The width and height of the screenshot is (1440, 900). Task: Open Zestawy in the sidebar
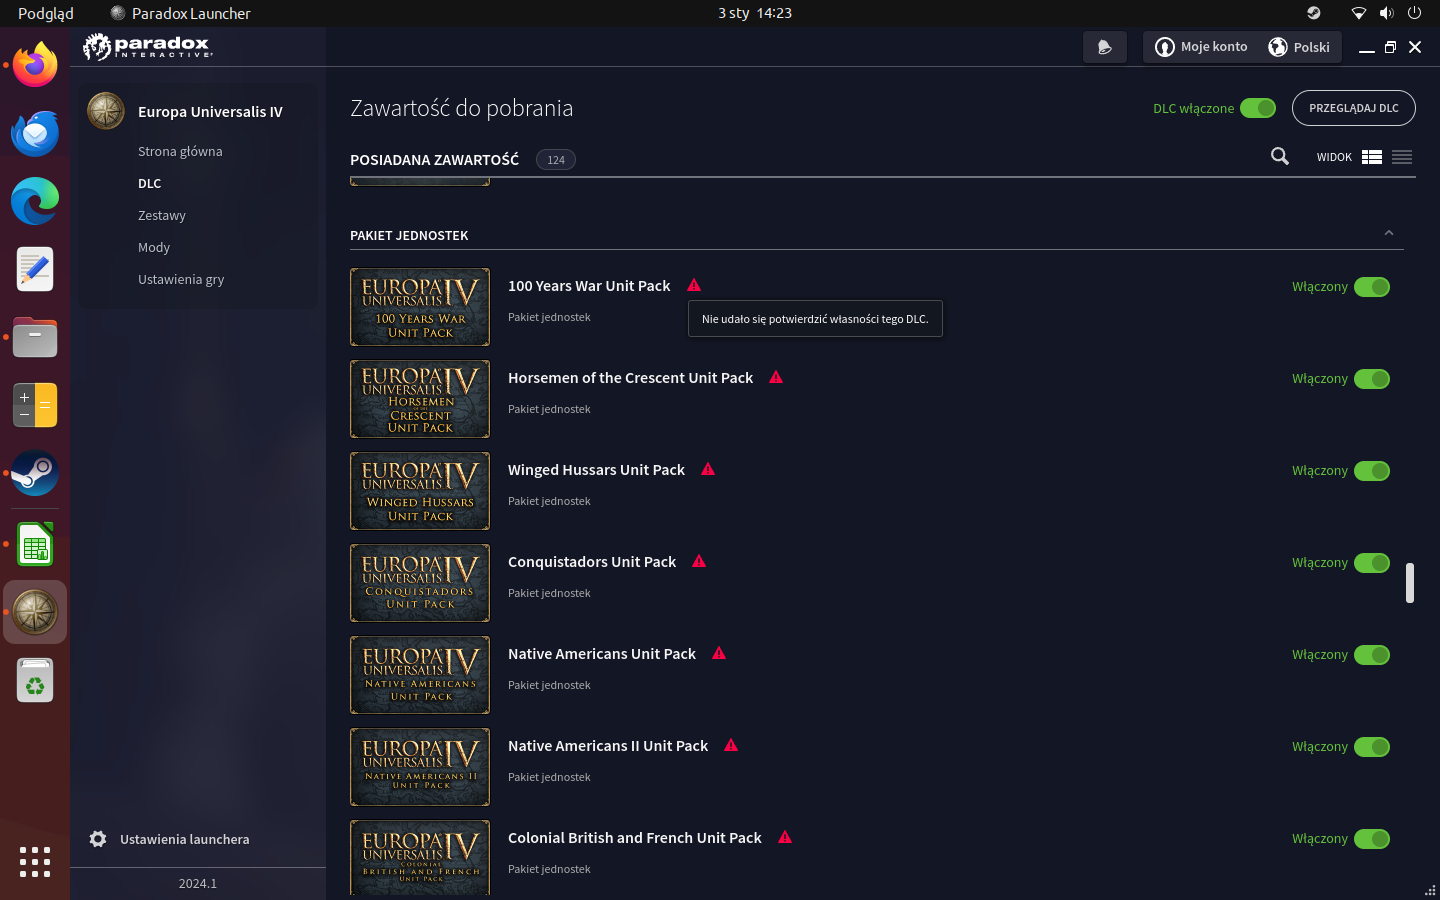(162, 215)
